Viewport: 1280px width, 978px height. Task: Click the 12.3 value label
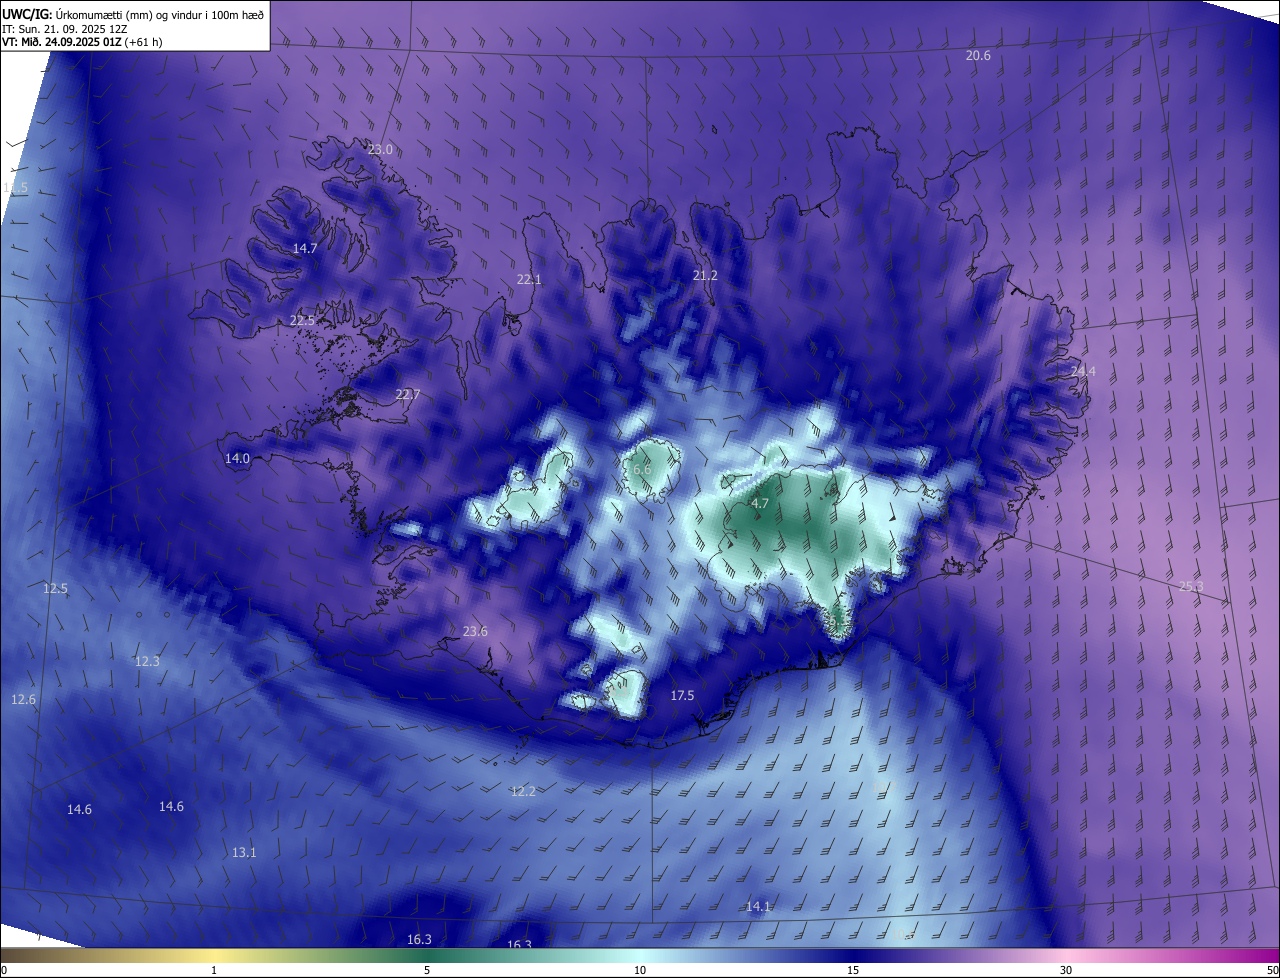click(x=147, y=662)
